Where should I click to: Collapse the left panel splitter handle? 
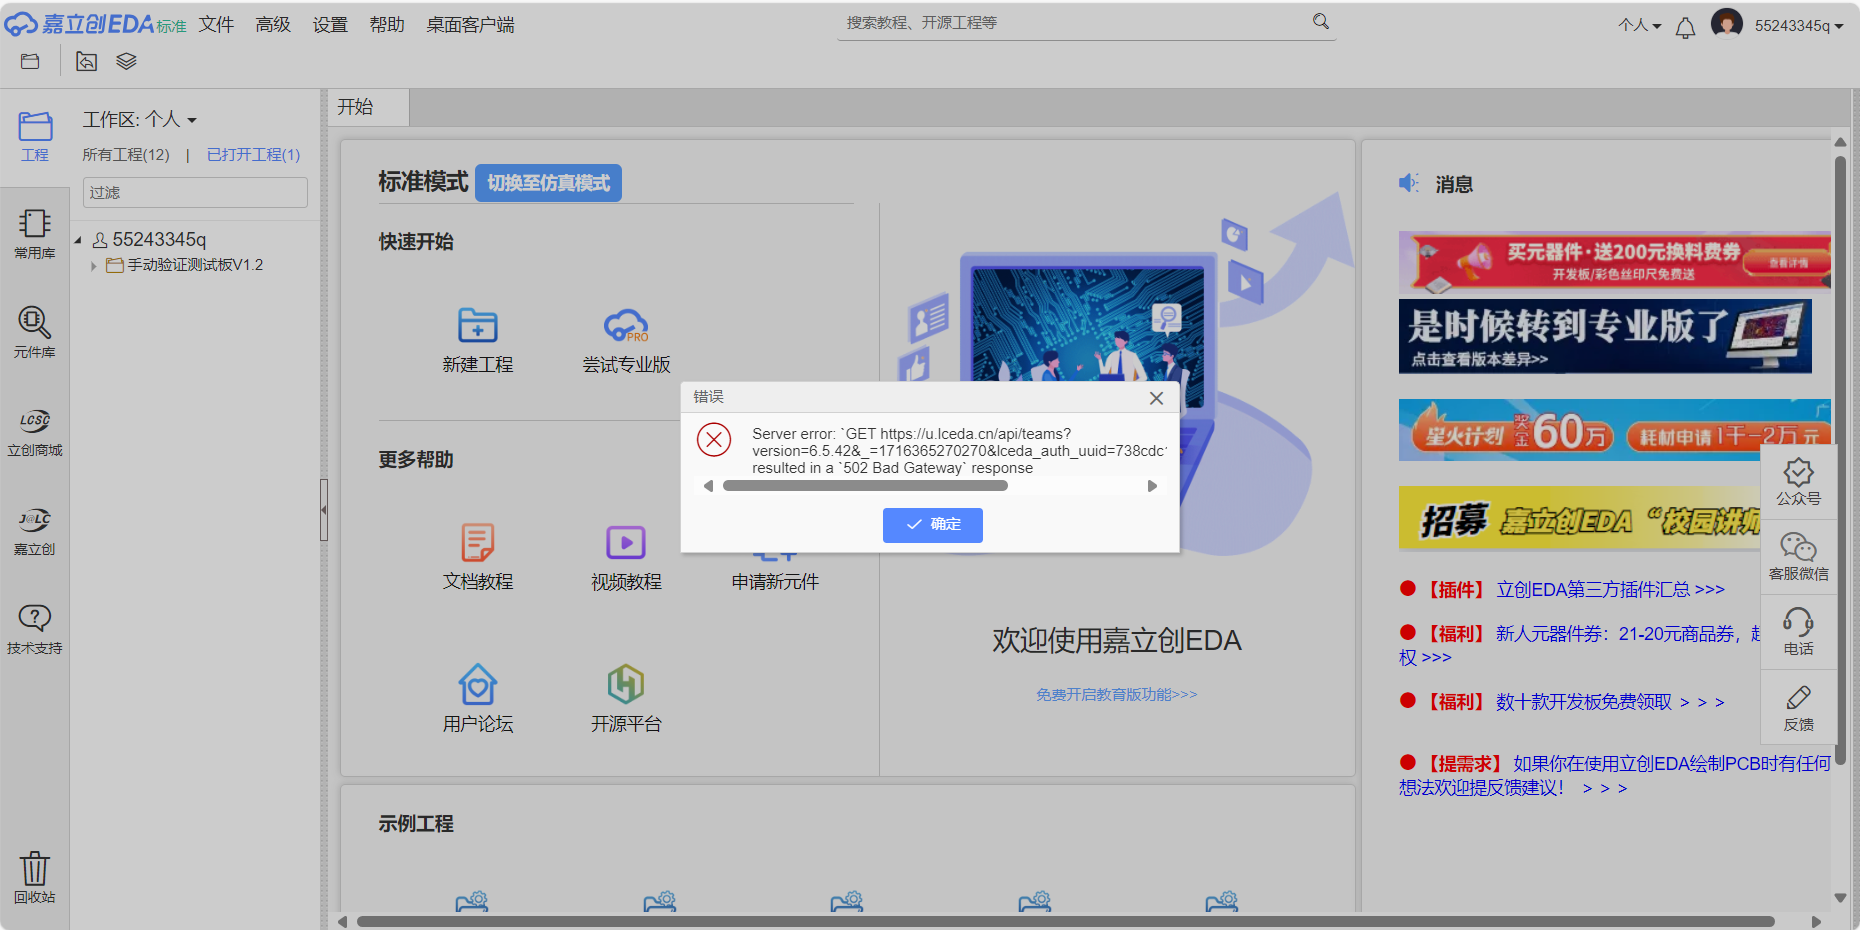pos(323,510)
